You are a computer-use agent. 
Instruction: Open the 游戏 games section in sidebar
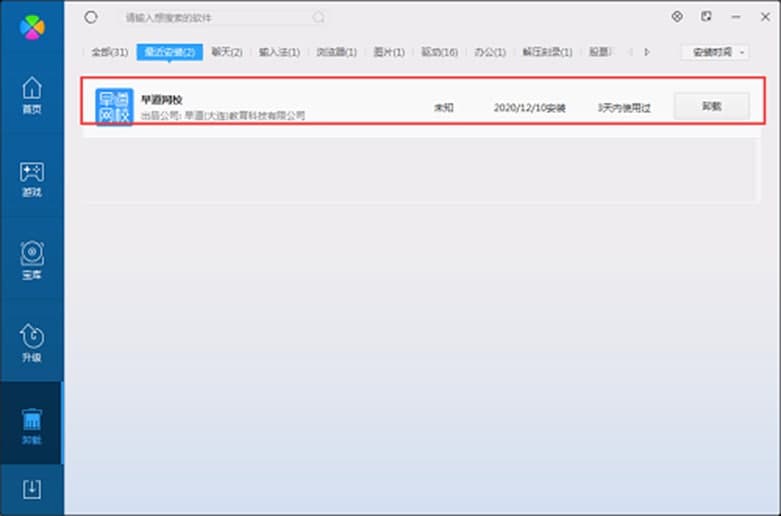click(32, 177)
